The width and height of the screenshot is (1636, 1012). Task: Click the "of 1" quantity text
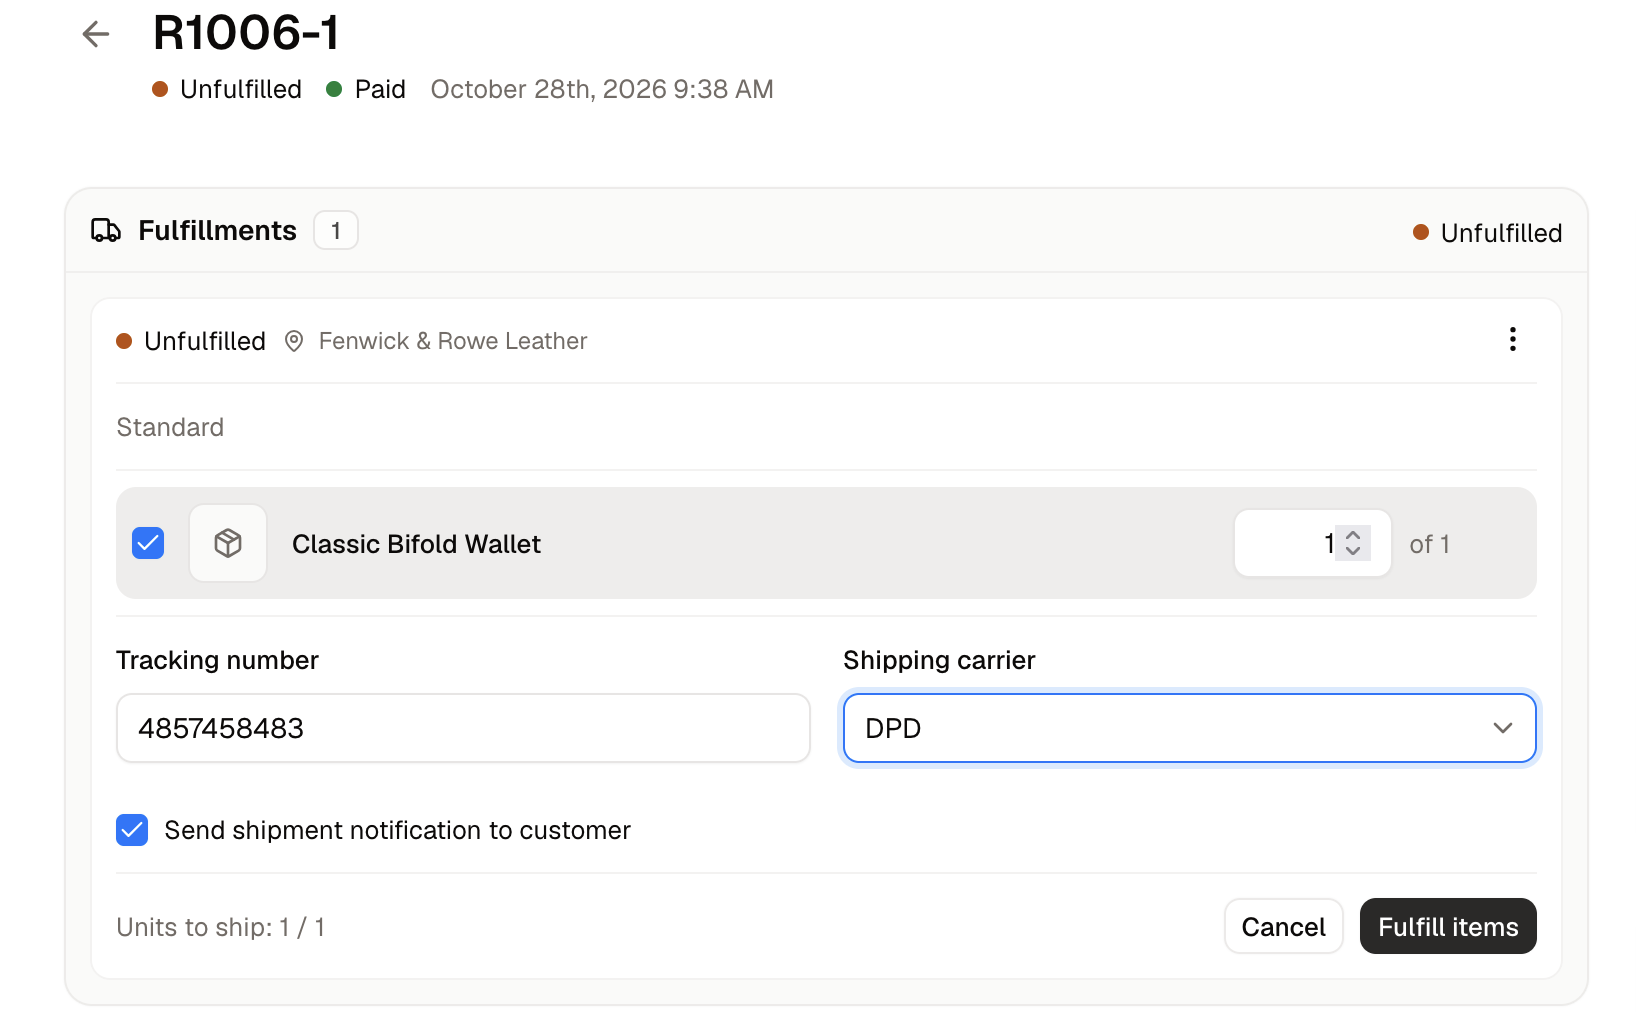[x=1430, y=544]
